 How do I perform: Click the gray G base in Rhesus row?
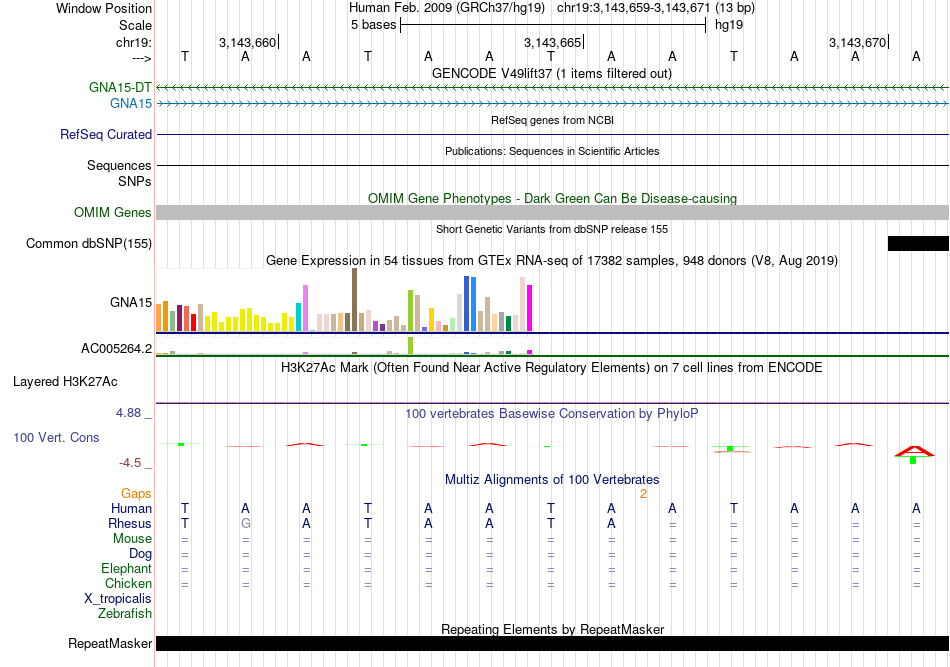point(245,523)
